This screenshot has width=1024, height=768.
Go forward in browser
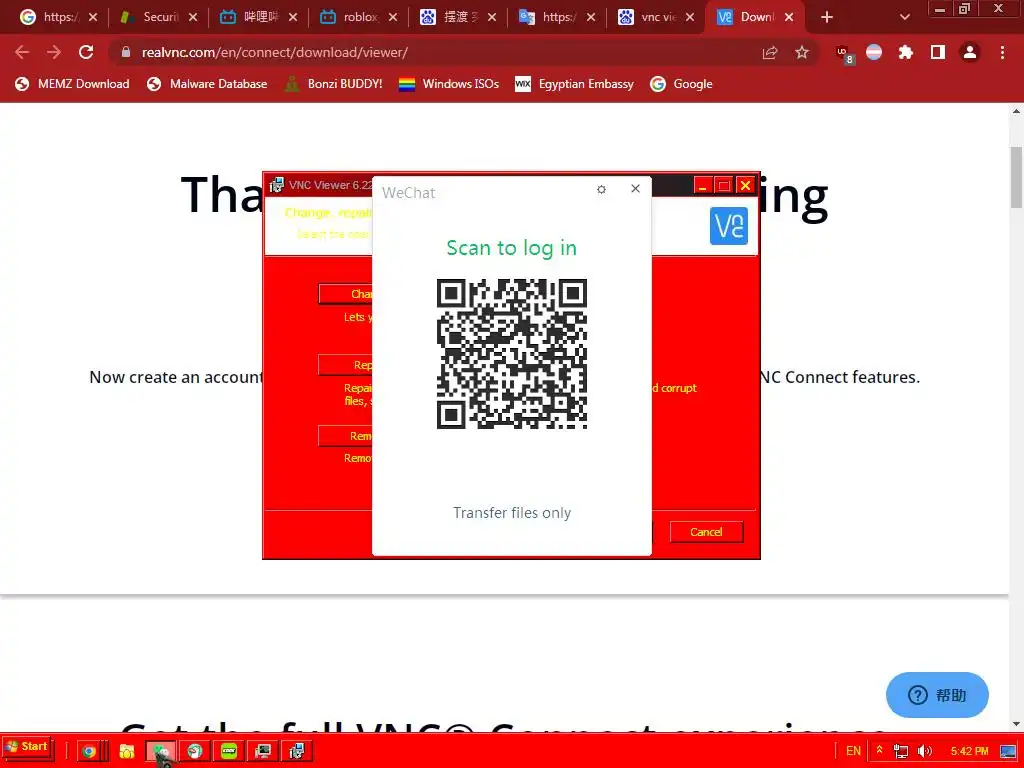(54, 52)
